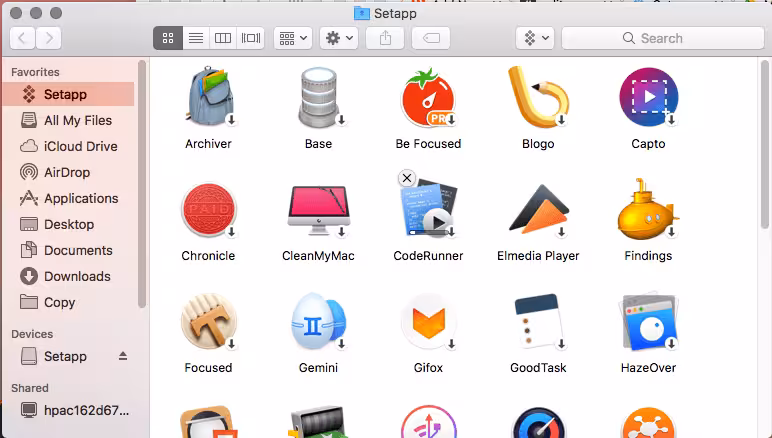Open the Elmedia Player icon
Image resolution: width=772 pixels, height=438 pixels.
[x=538, y=210]
